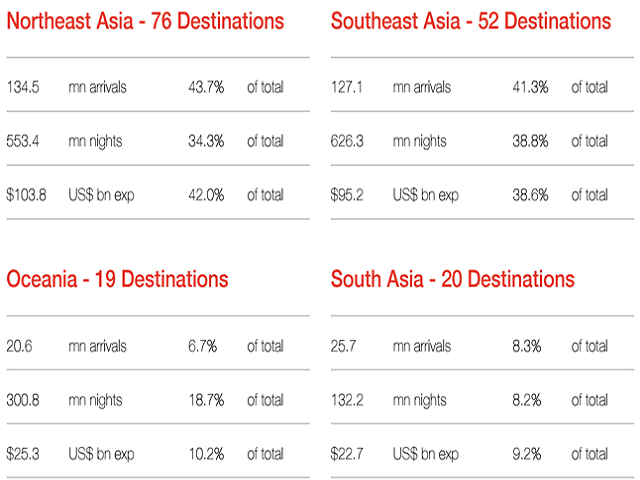The height and width of the screenshot is (480, 640).
Task: Click the Northeast Asia - 76 Destinations heading
Action: tap(145, 22)
